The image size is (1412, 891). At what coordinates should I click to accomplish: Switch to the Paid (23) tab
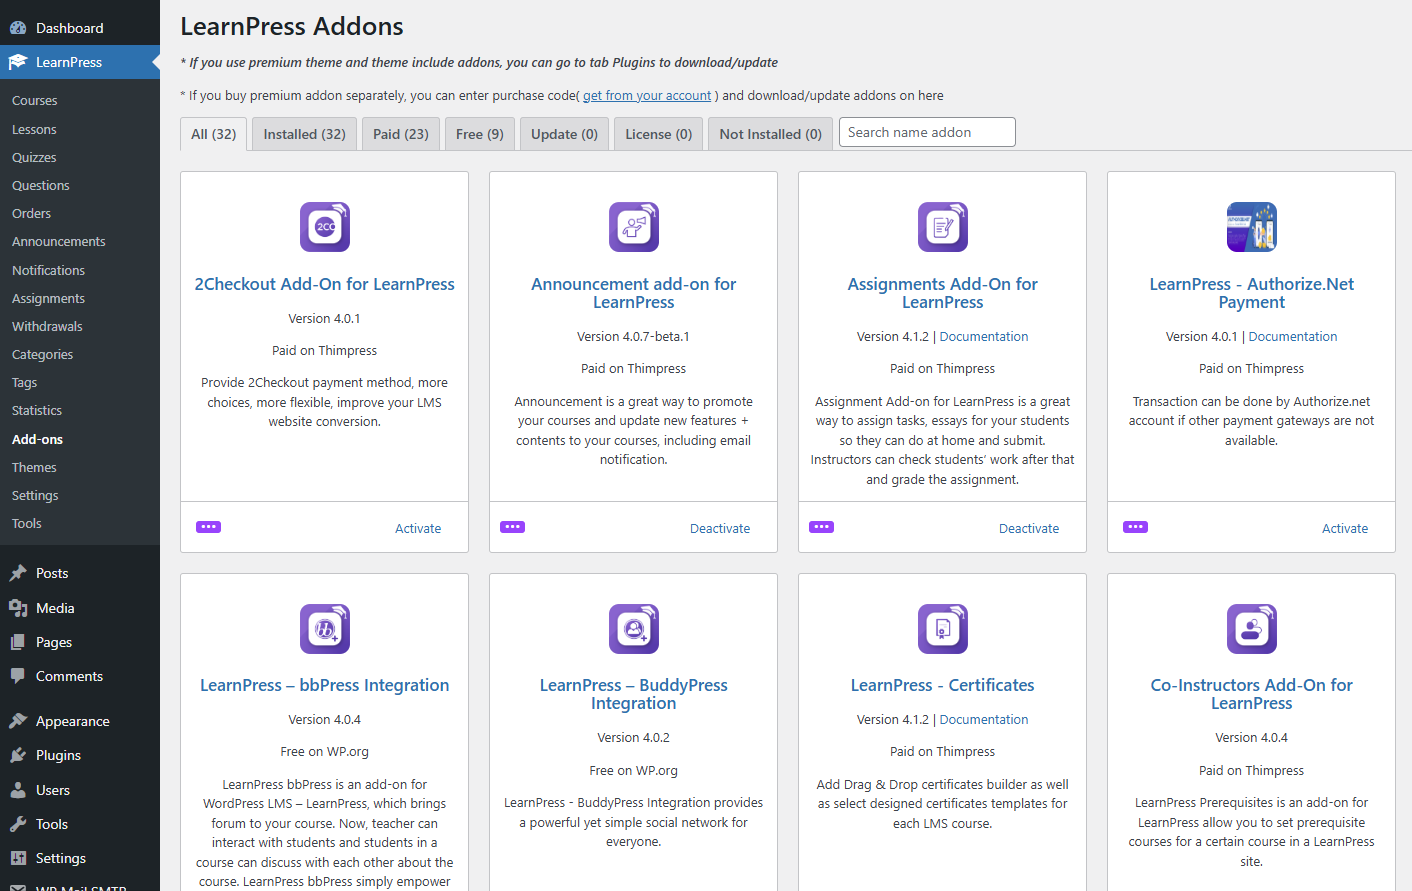(401, 134)
